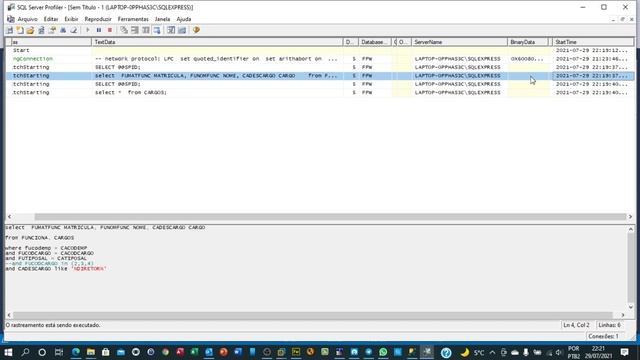Click the help icon in the toolbar
The height and width of the screenshot is (360, 640).
click(x=196, y=30)
